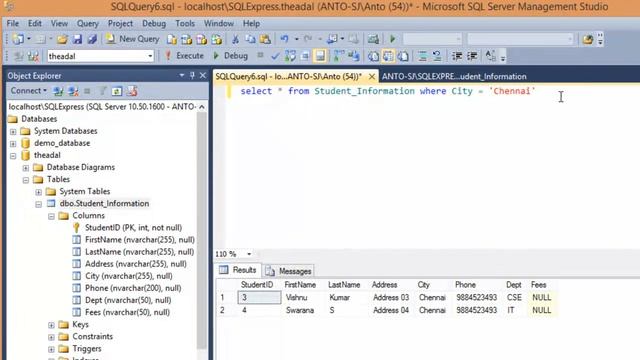
Task: Close the Object Explorer panel
Action: tap(203, 76)
